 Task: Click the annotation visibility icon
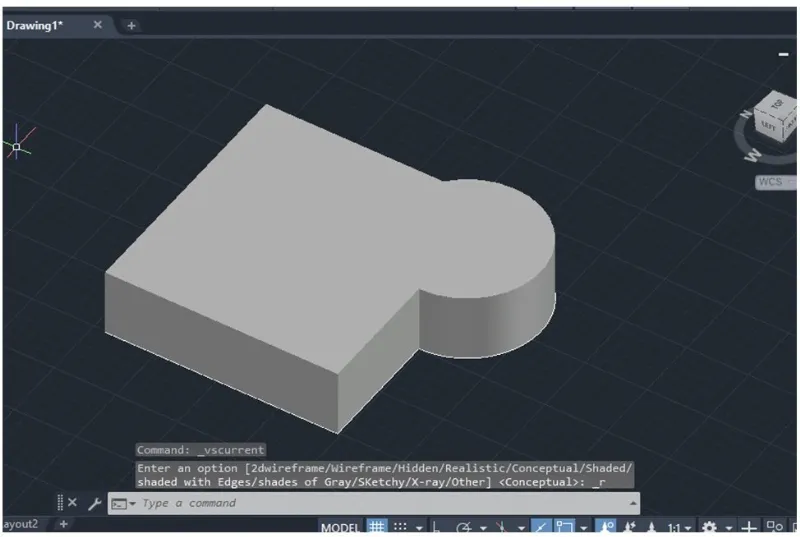pos(607,527)
